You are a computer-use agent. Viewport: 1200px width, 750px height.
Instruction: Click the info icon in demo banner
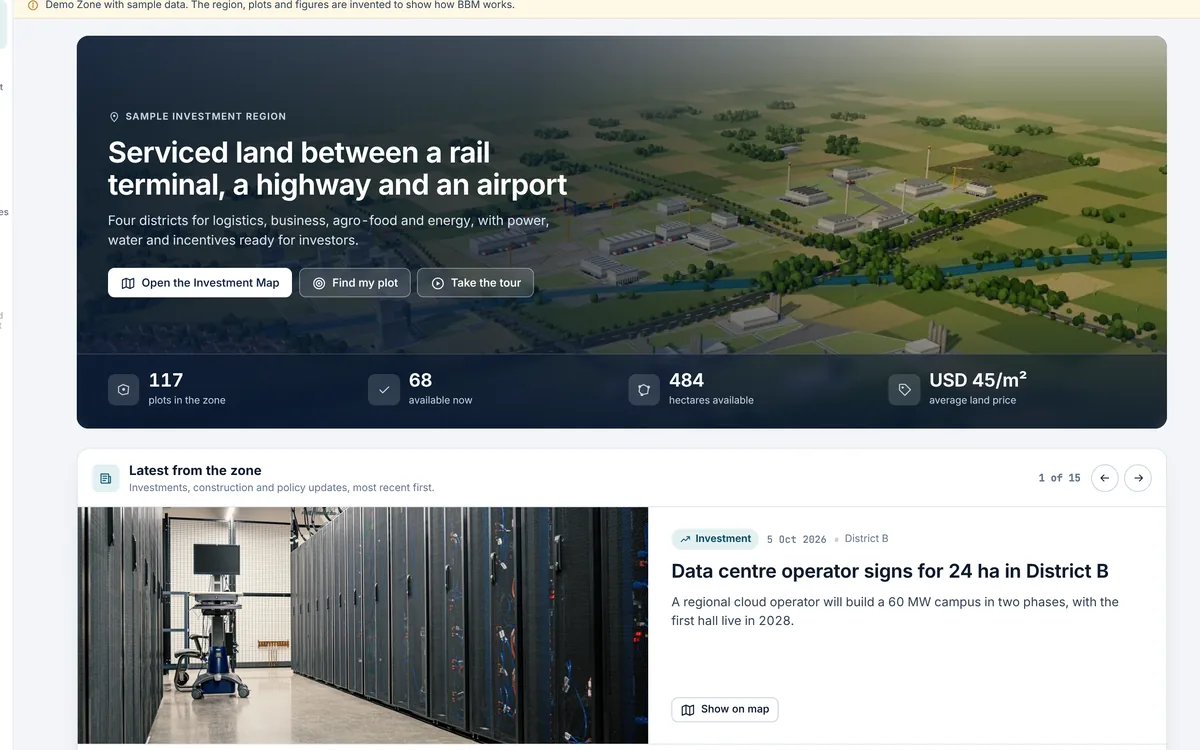click(x=33, y=5)
